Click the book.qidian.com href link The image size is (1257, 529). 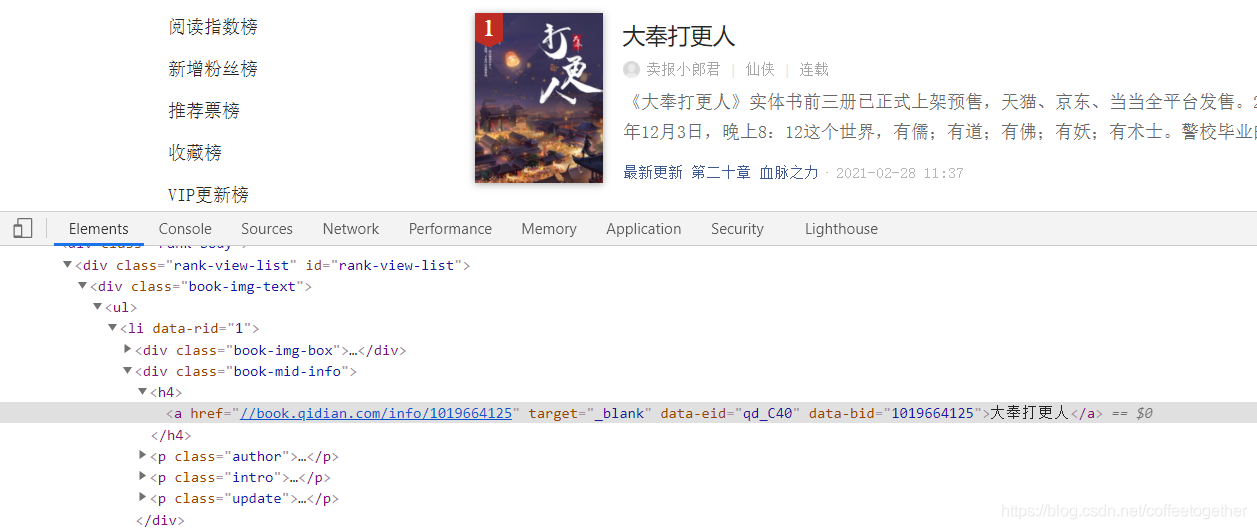[376, 413]
